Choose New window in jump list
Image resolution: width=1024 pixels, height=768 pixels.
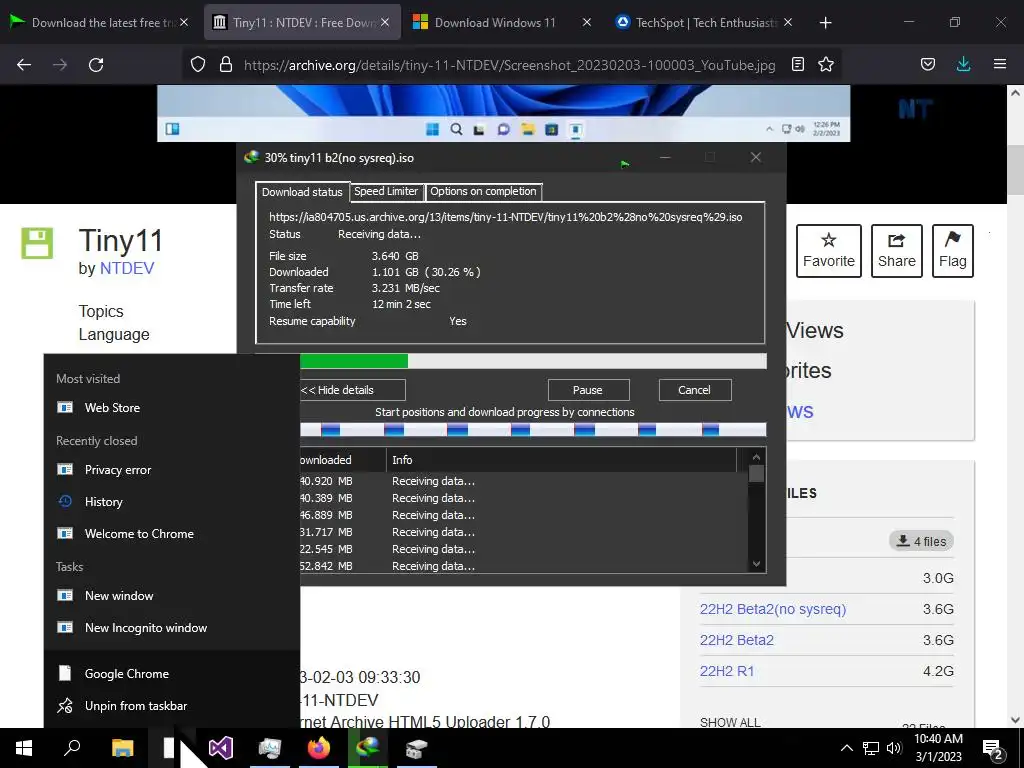(x=172, y=596)
